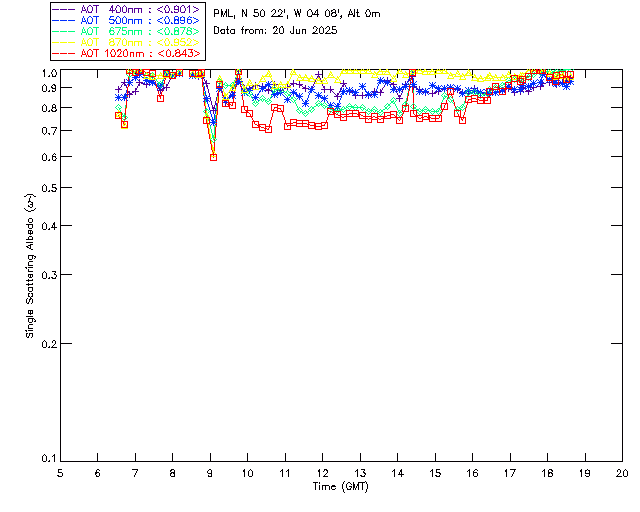The image size is (640, 512).
Task: Click the 7 x-axis hour label
Action: tap(135, 473)
